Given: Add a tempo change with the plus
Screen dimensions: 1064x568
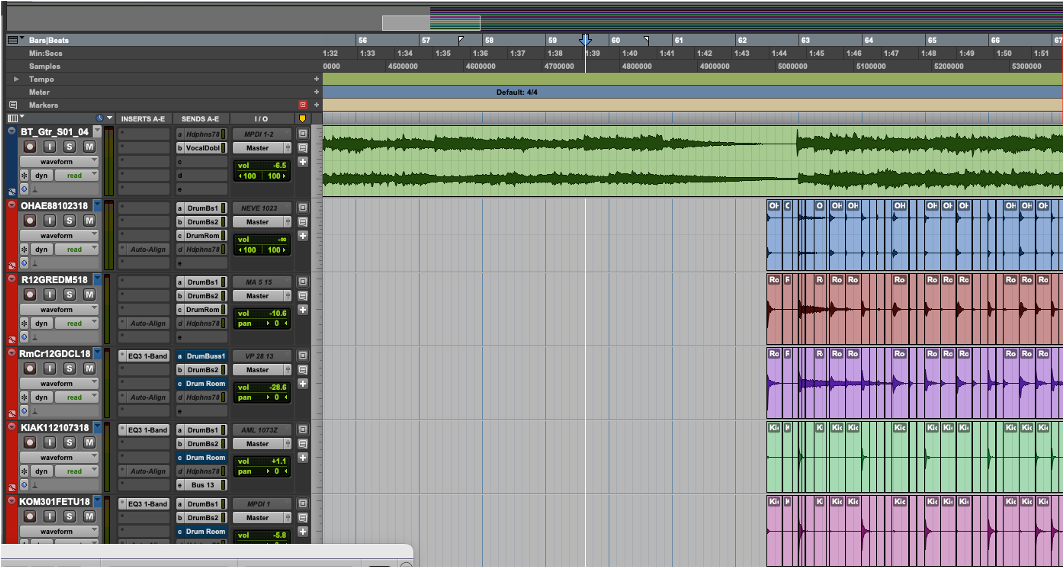Looking at the screenshot, I should (316, 79).
